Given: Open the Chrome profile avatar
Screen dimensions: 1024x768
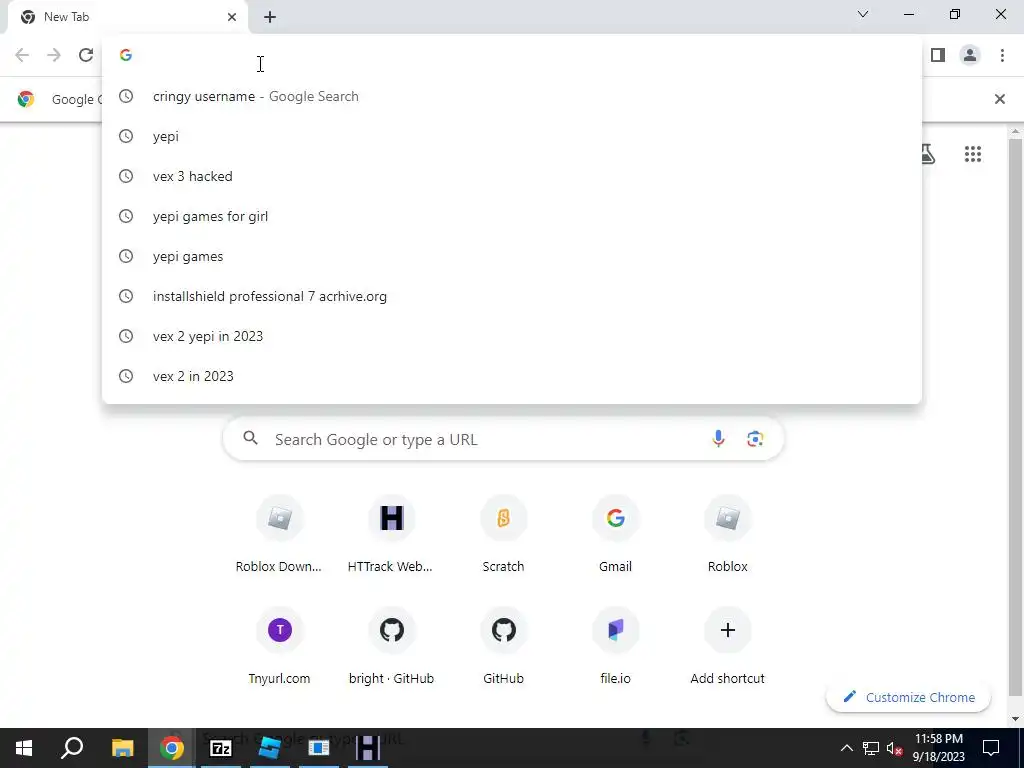Looking at the screenshot, I should 970,55.
